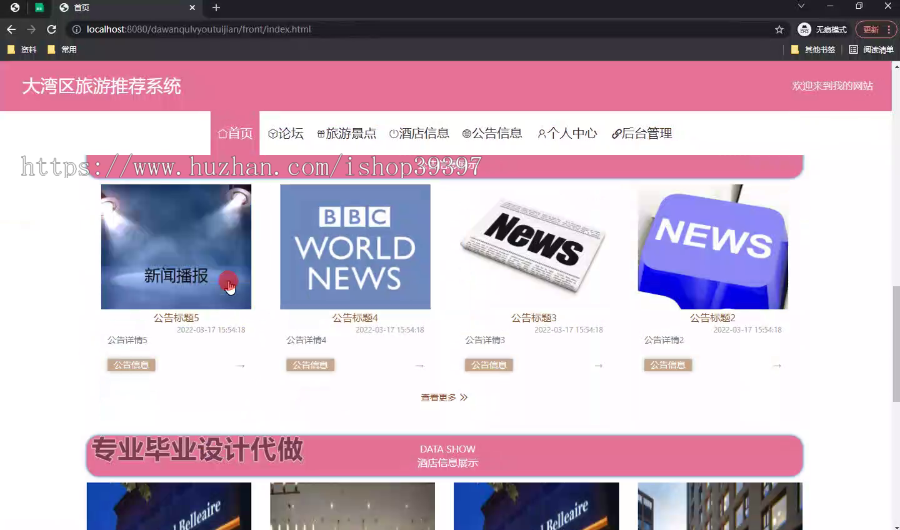Screen dimensions: 900x530
Task: Open the 其他书签 bookmarks folder
Action: [x=813, y=49]
